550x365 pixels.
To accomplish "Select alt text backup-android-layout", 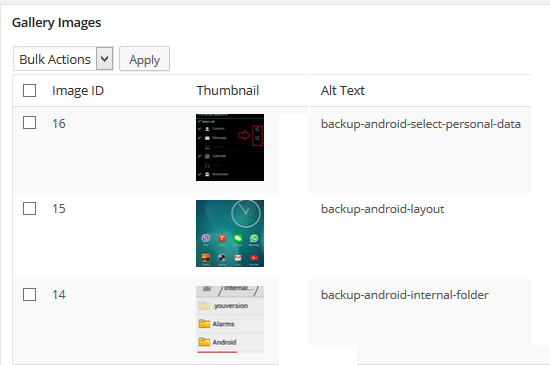I will tap(382, 209).
